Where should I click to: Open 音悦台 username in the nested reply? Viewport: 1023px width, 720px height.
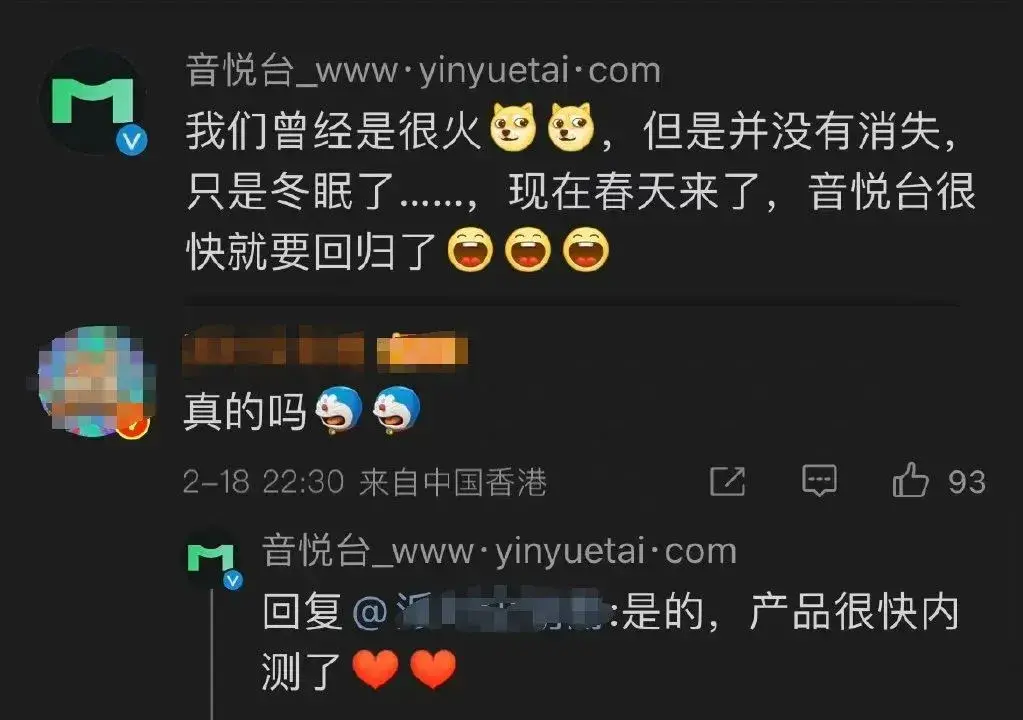tap(500, 551)
